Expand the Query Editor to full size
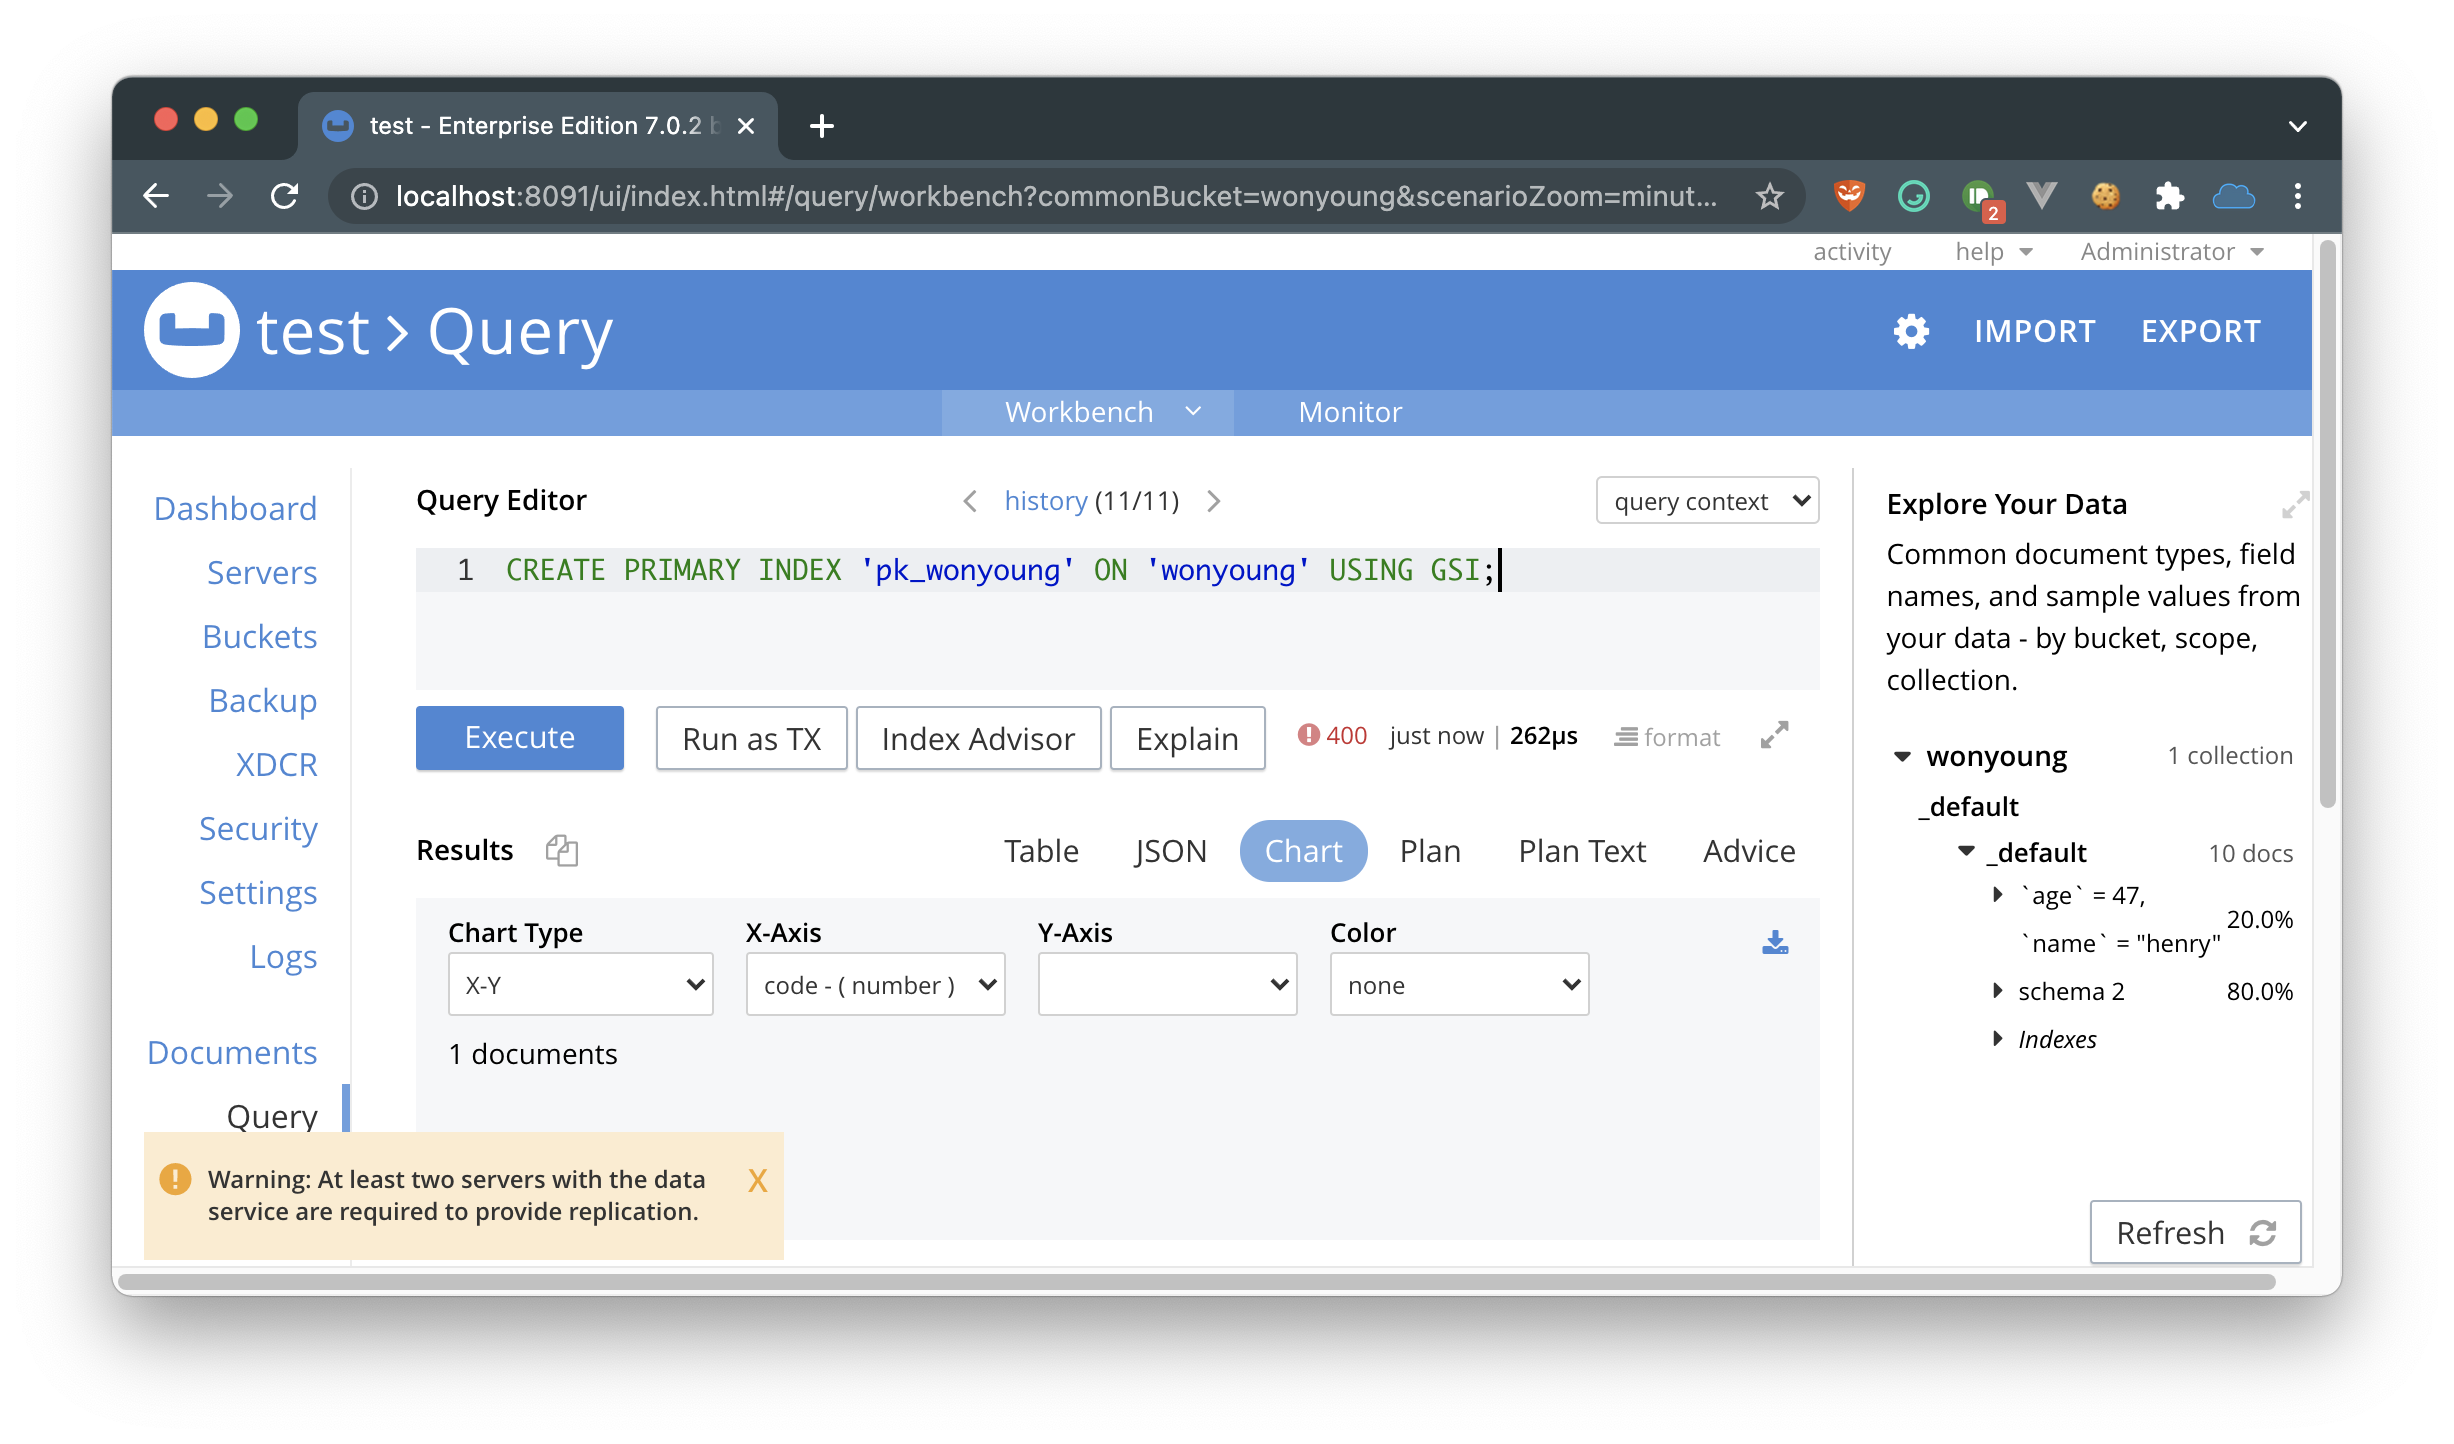 tap(1774, 736)
